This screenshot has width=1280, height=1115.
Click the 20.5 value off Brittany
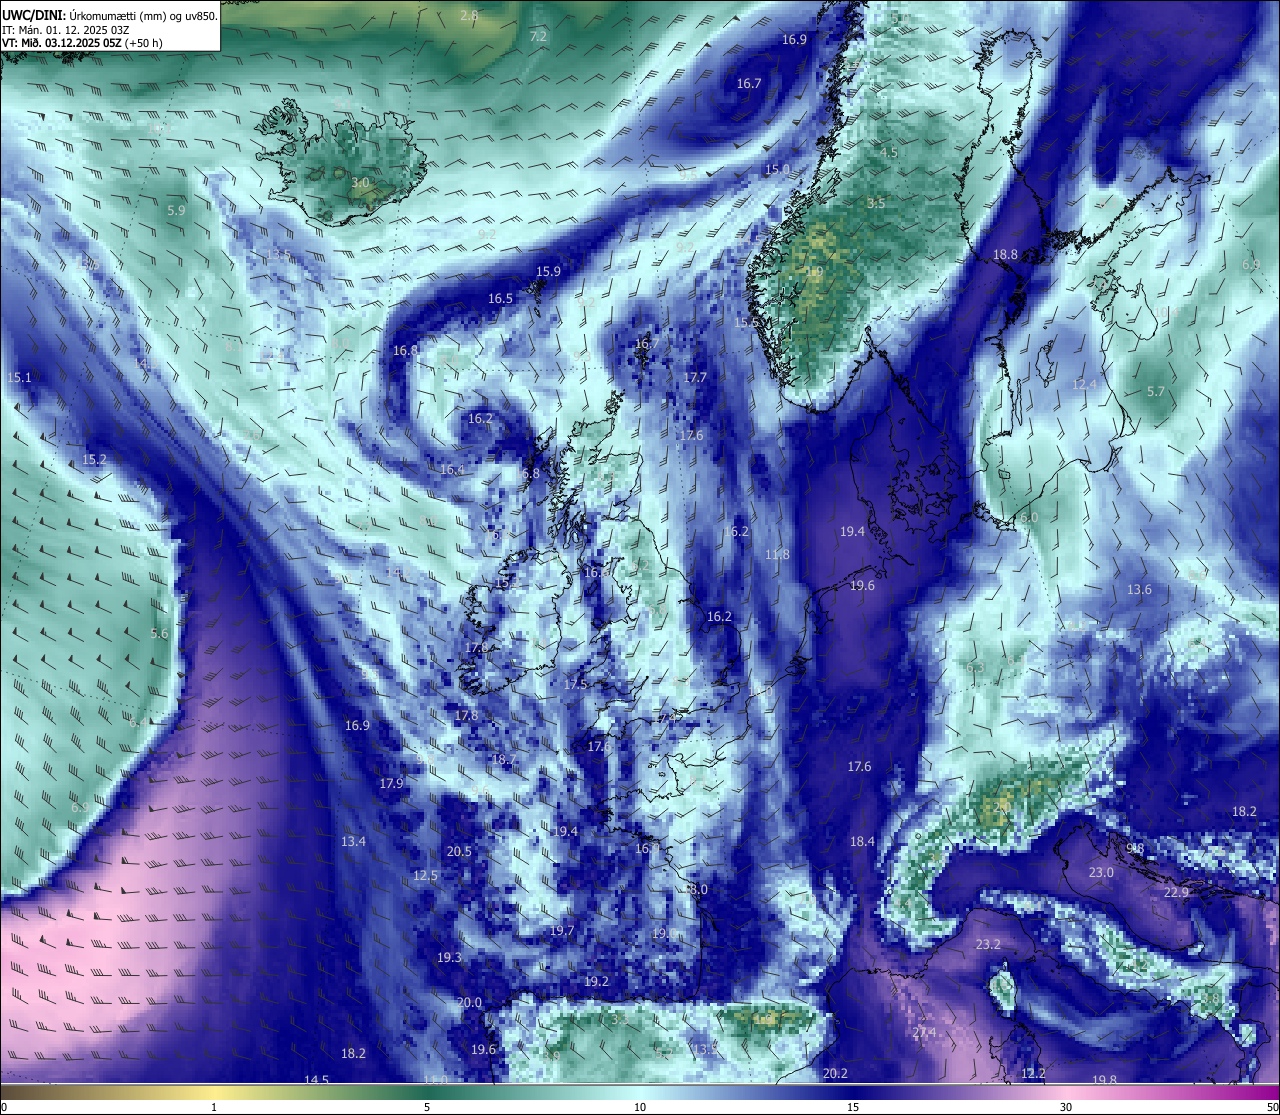pos(459,852)
